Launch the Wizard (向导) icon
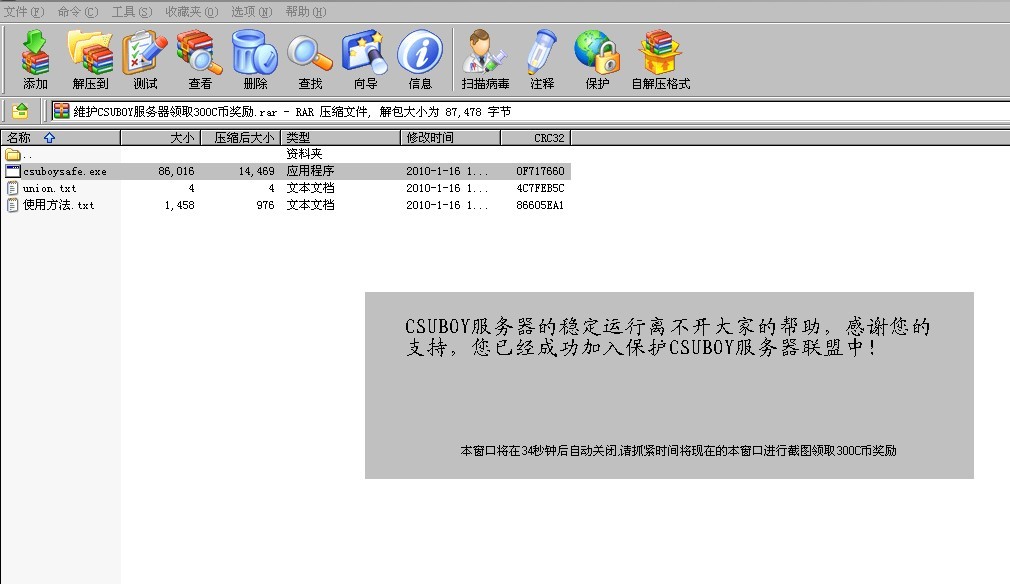Screen dimensions: 1010x584 pyautogui.click(x=365, y=53)
